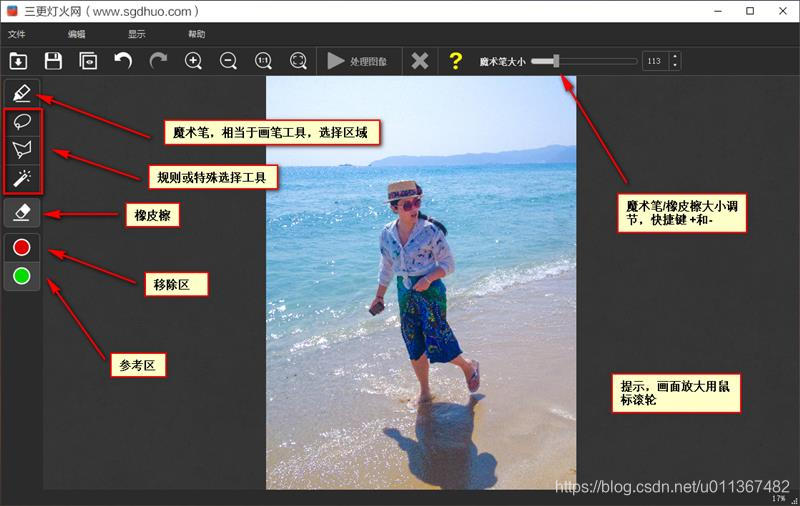Viewport: 800px width, 506px height.
Task: Zoom in with the magnifier plus icon
Action: (193, 61)
